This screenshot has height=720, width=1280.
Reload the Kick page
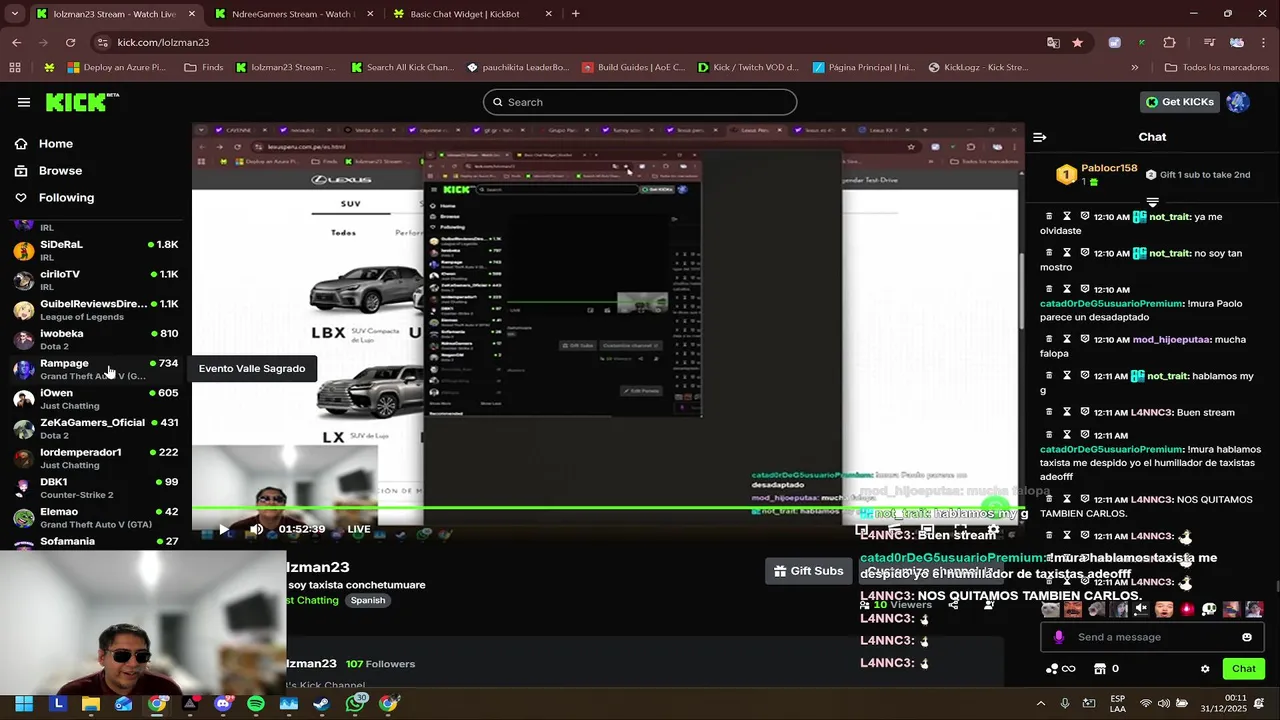point(70,42)
